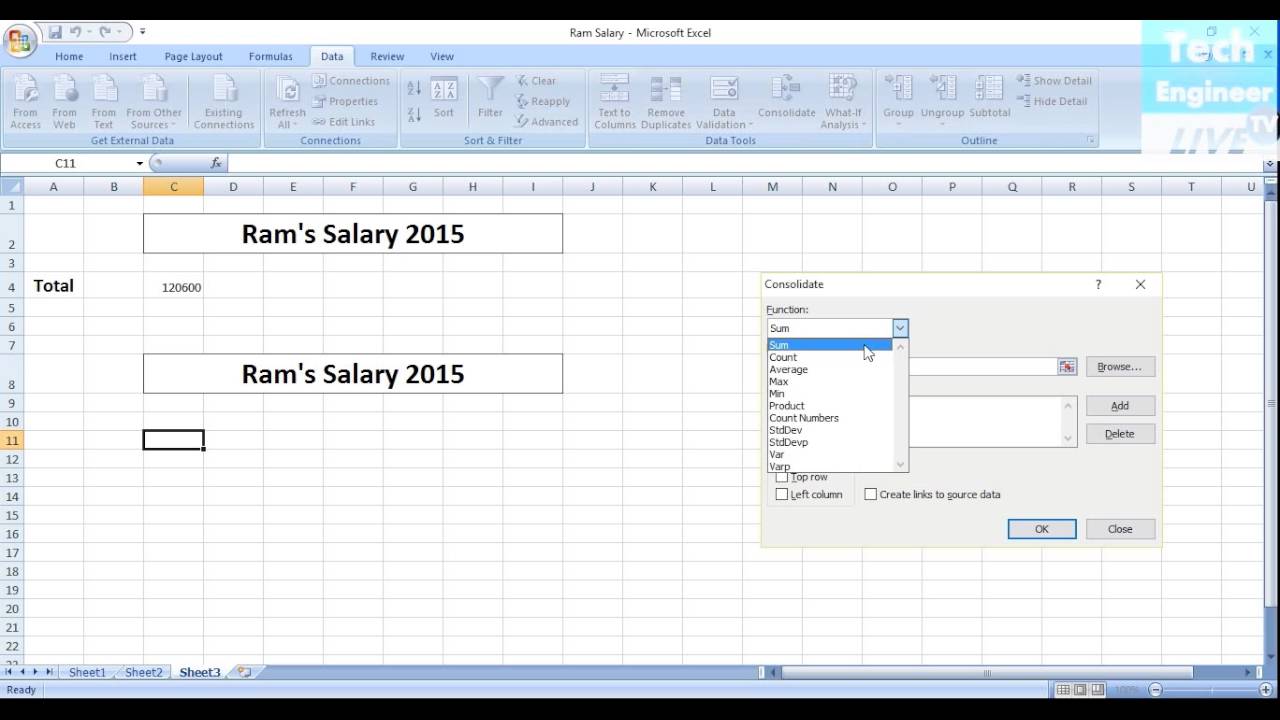Click the insert function fx icon
Image resolution: width=1280 pixels, height=720 pixels.
click(x=216, y=163)
